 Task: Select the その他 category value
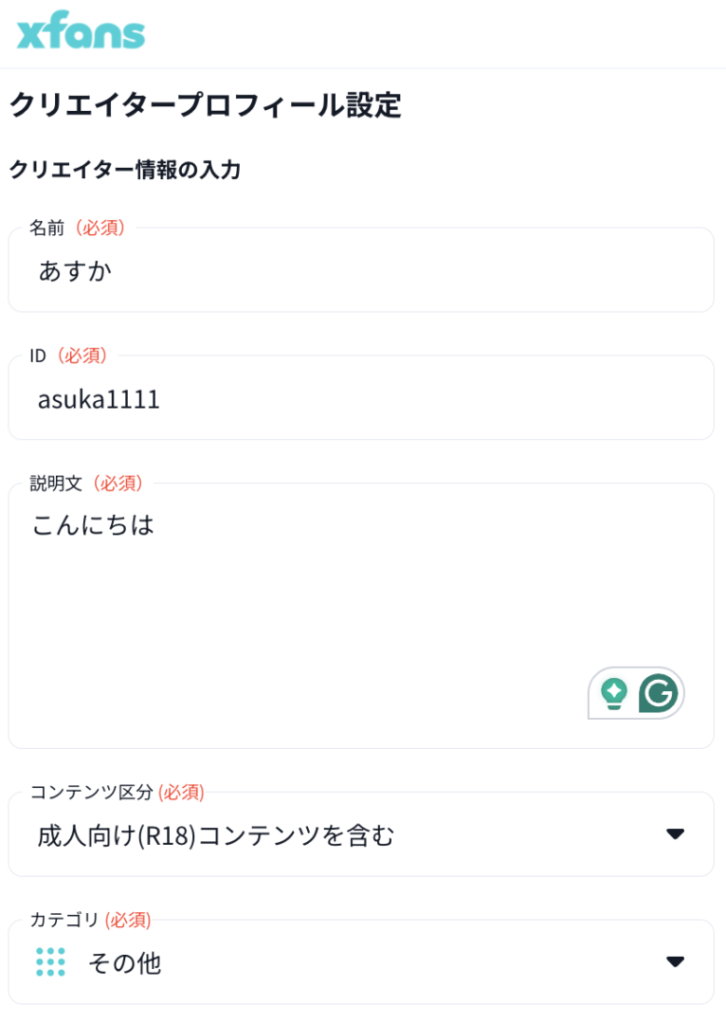[x=125, y=963]
